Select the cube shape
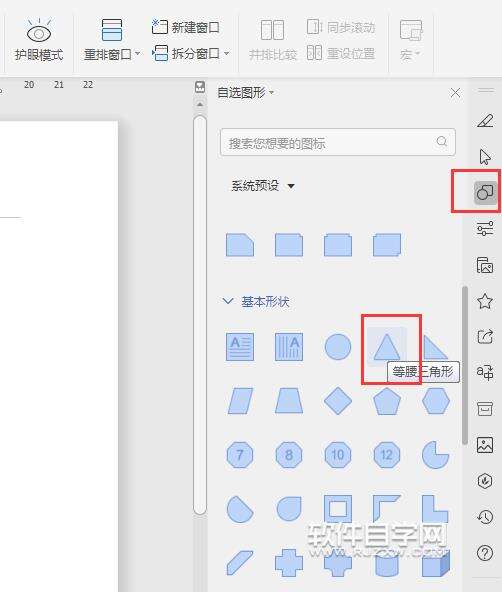Viewport: 502px width, 592px height. [436, 563]
